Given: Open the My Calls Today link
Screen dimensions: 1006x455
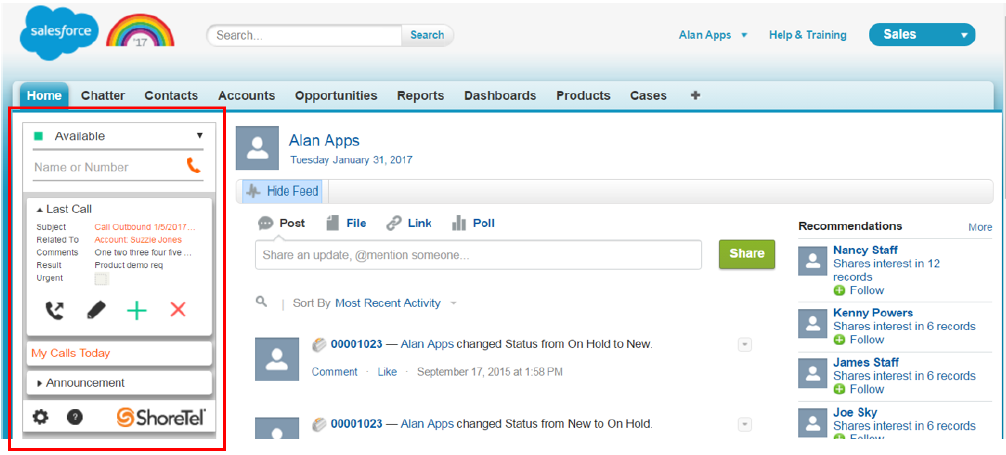Looking at the screenshot, I should pyautogui.click(x=71, y=353).
